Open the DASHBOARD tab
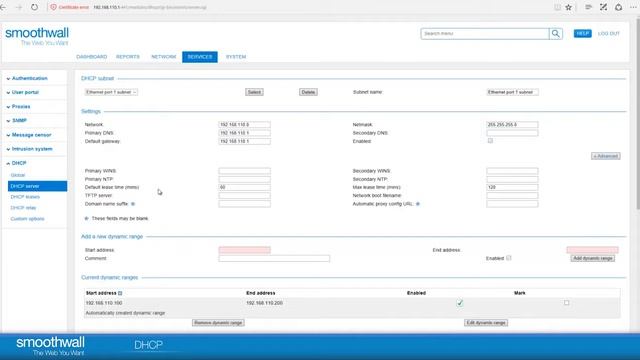The image size is (640, 360). pos(91,57)
